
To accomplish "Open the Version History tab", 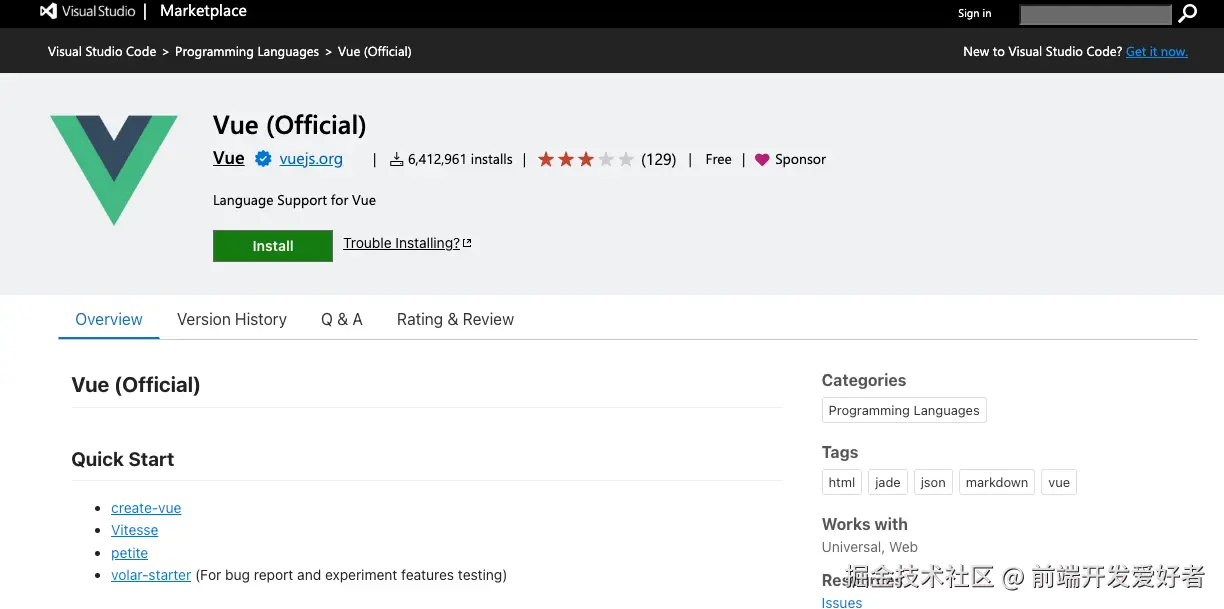I will coord(232,320).
